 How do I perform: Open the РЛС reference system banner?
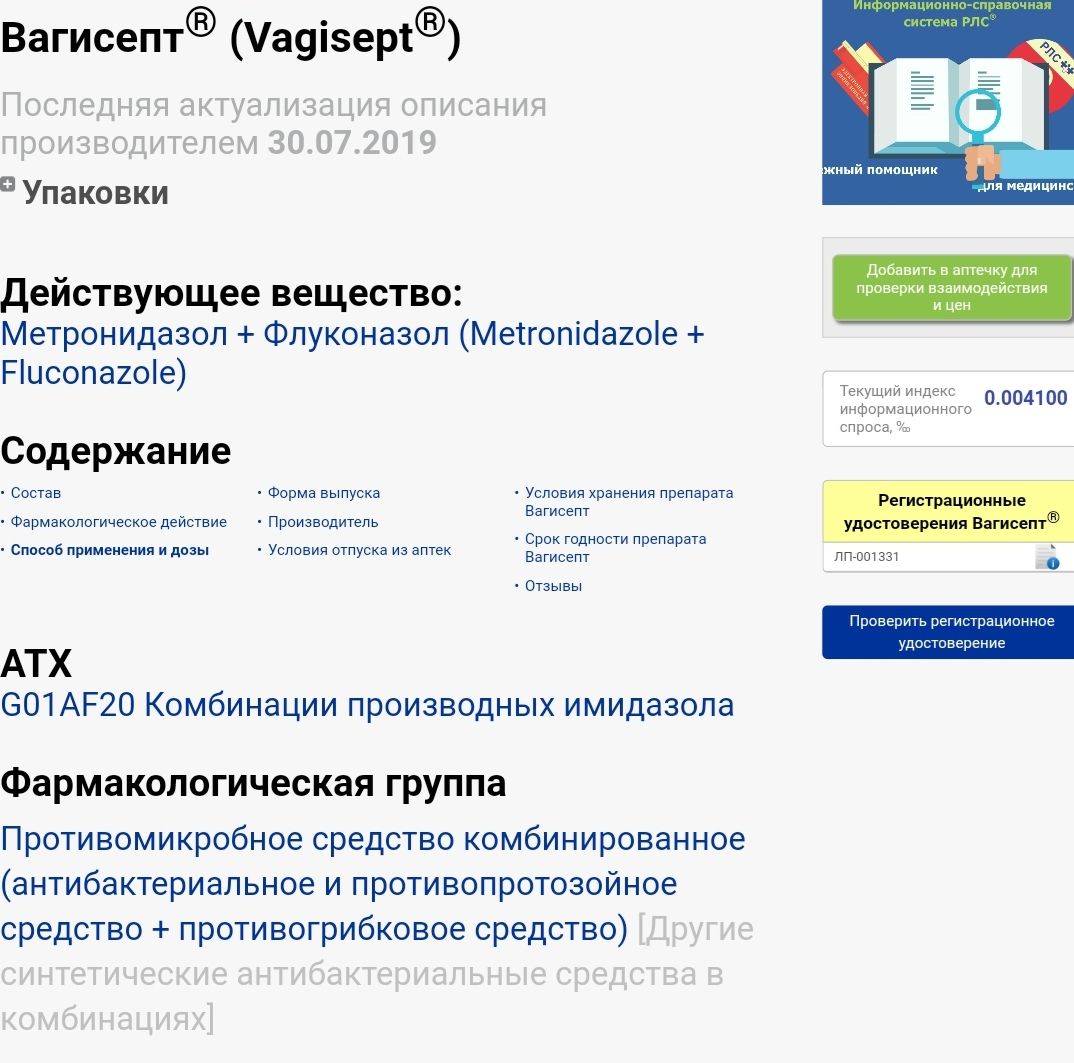948,102
